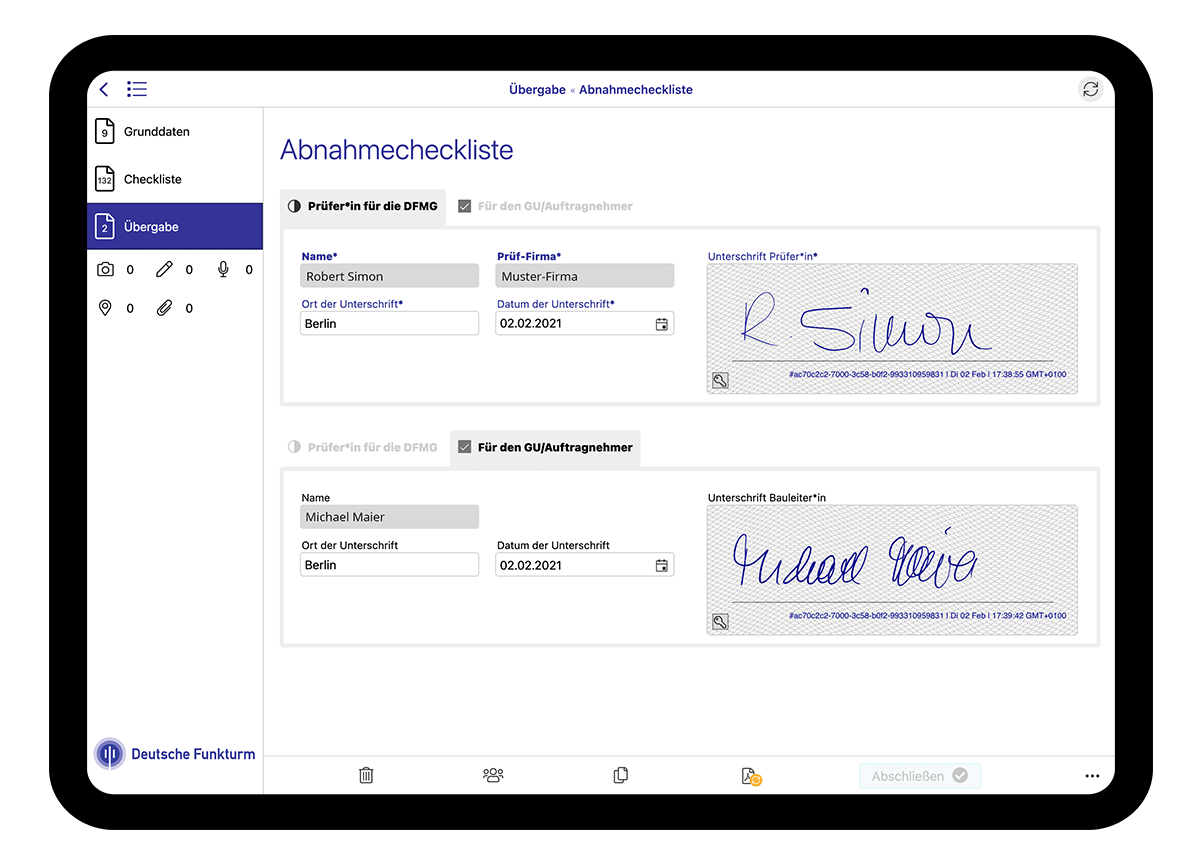Click the Deutsche Funkturm logo
Screen dimensions: 1200x860
tap(175, 754)
